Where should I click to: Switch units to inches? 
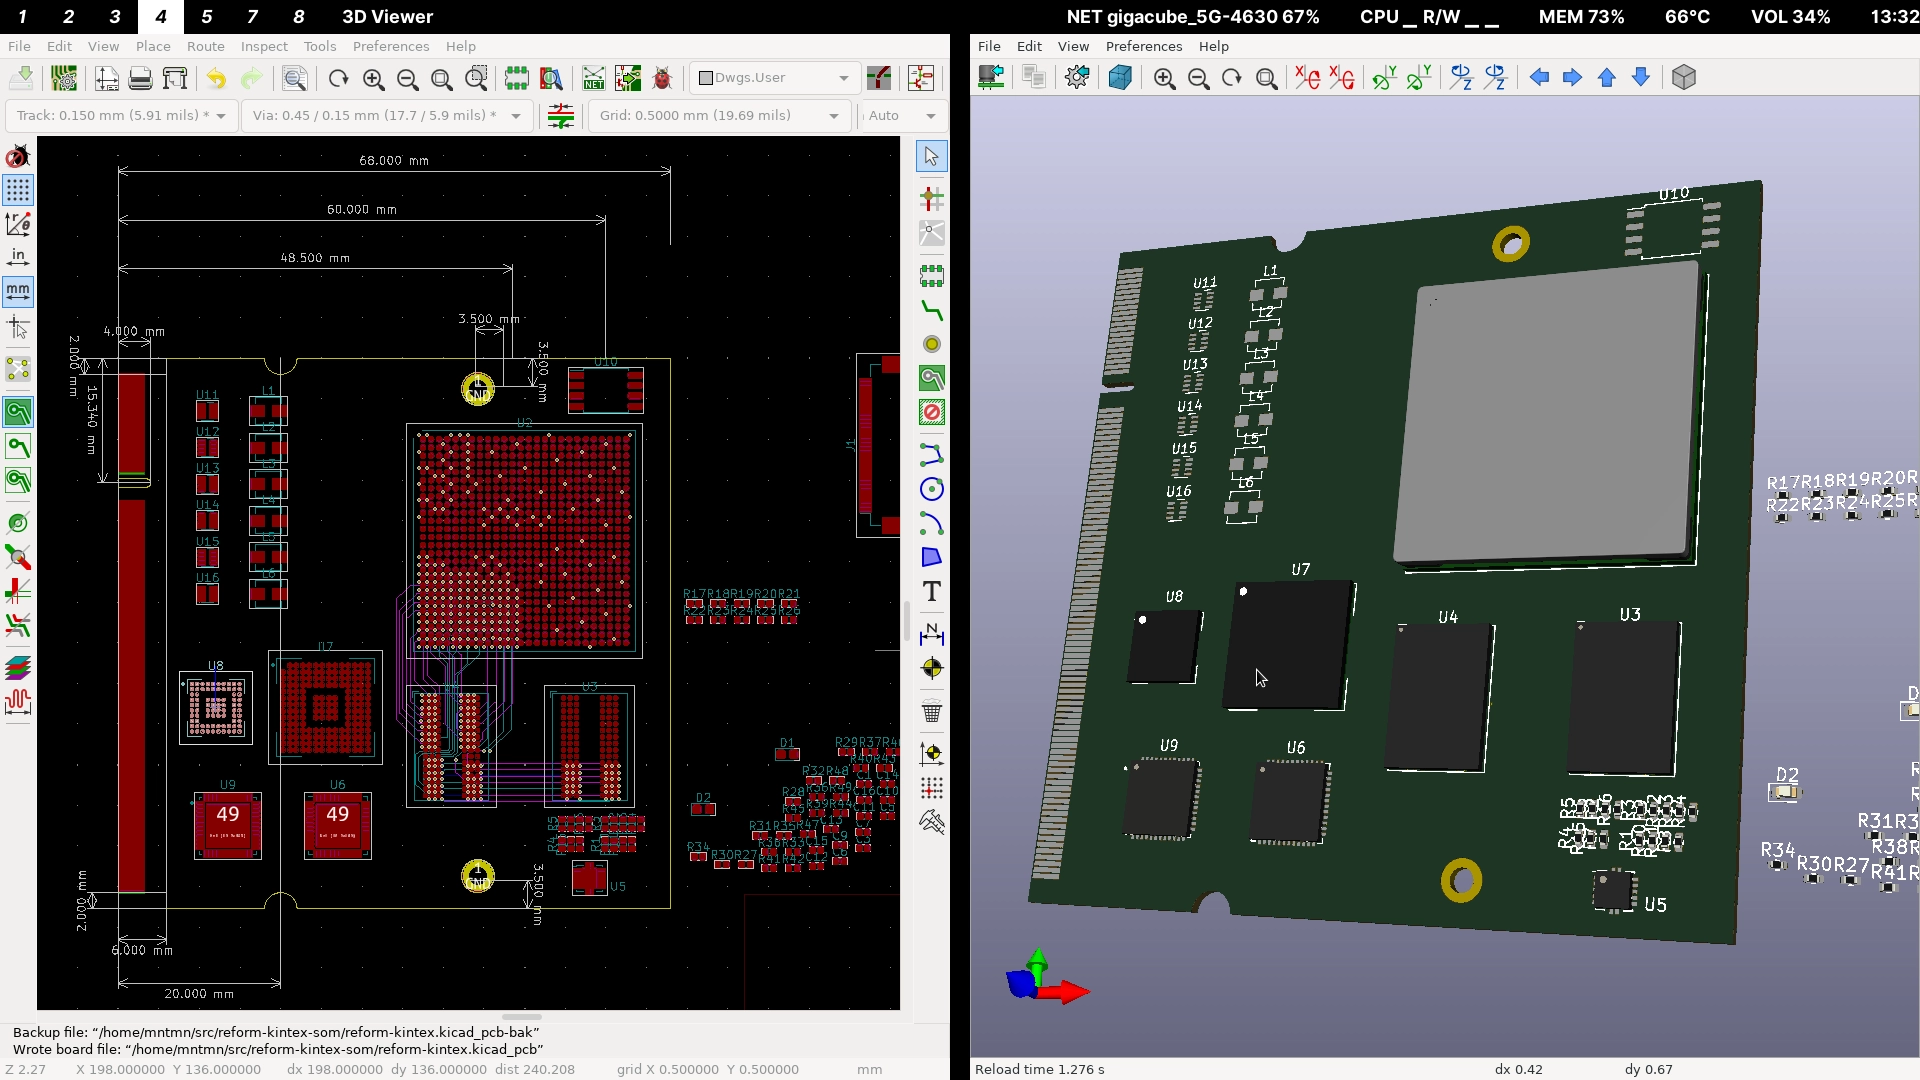point(18,257)
